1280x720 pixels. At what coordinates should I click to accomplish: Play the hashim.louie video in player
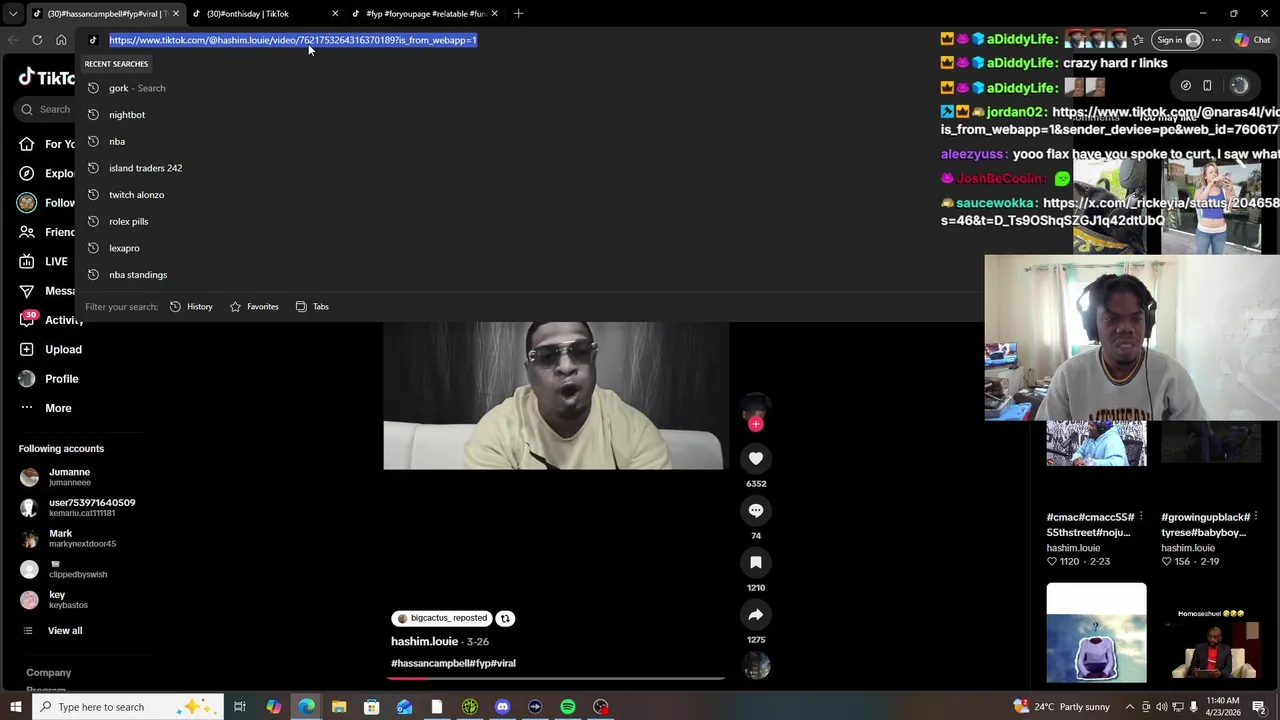point(556,396)
